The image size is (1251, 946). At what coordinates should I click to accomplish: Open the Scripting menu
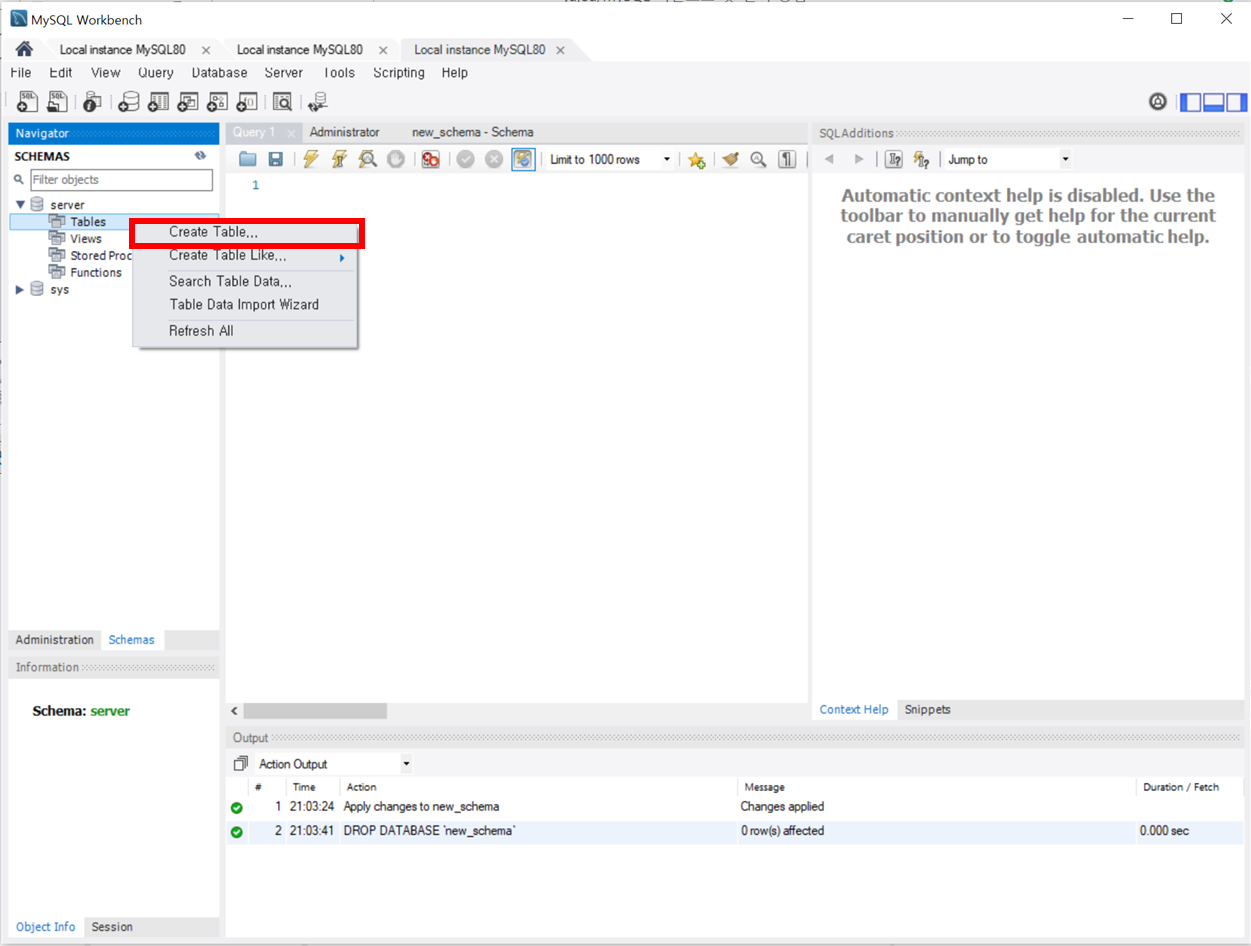click(399, 72)
